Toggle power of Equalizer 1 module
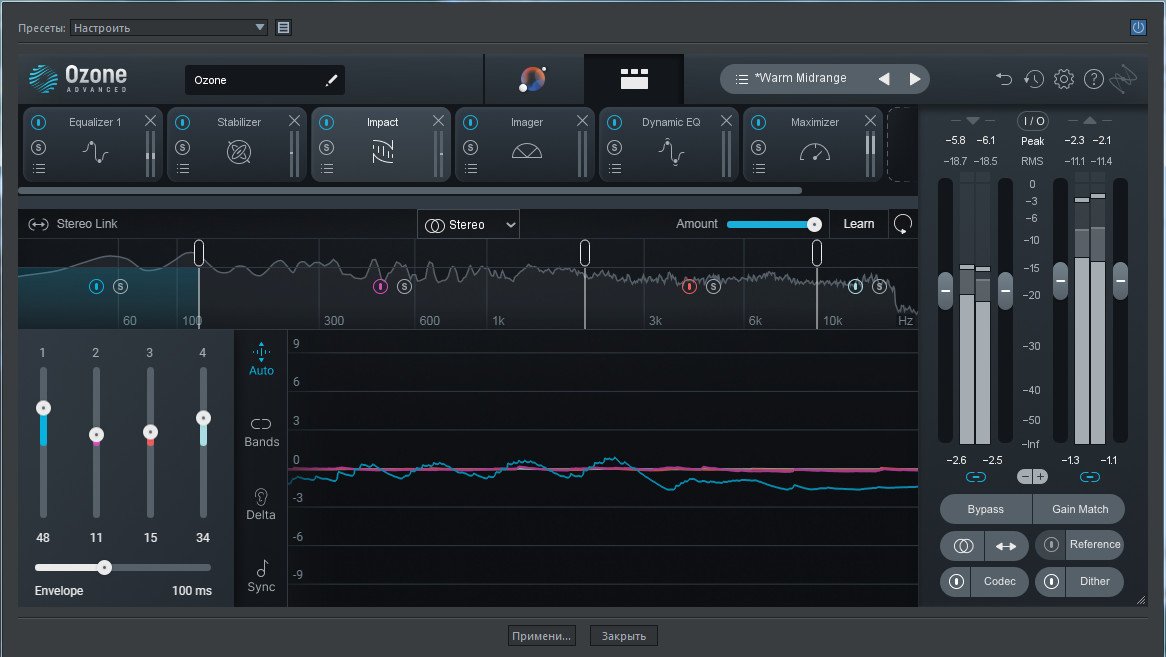 tap(38, 122)
